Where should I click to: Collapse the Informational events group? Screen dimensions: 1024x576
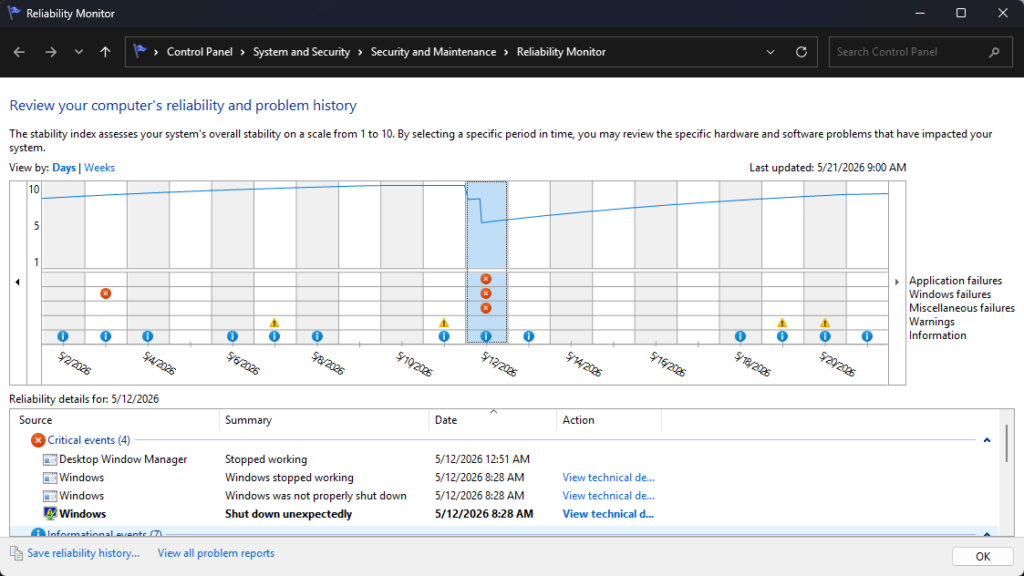(x=987, y=534)
